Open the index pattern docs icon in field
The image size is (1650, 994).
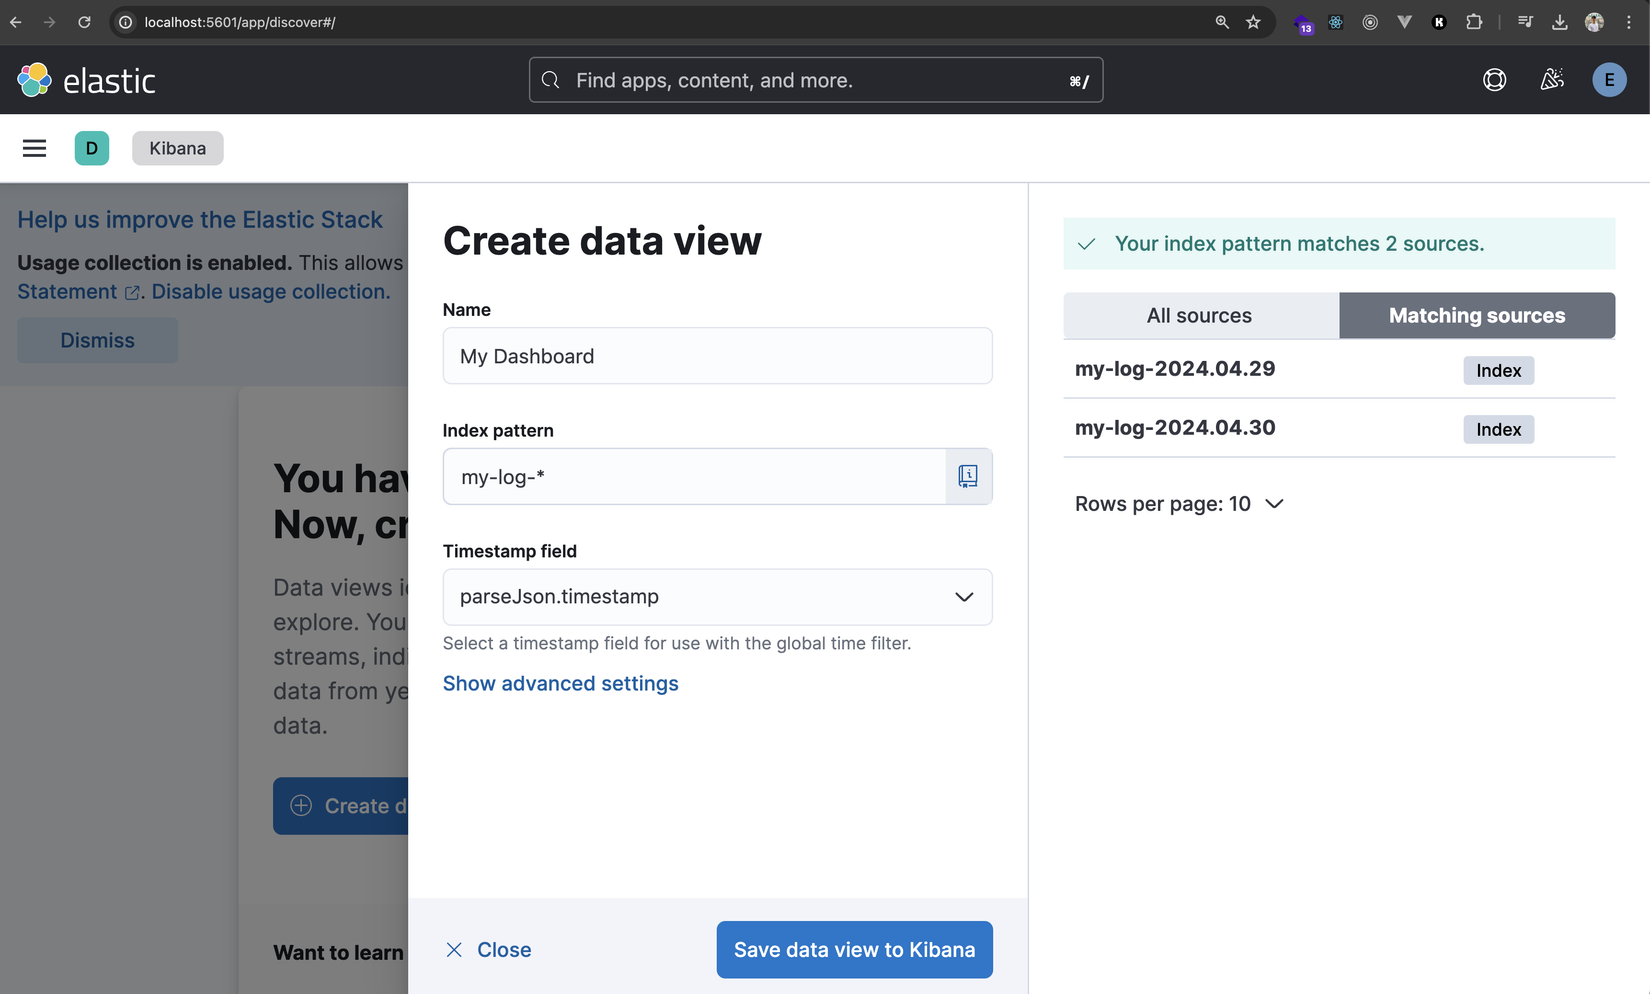click(x=967, y=476)
